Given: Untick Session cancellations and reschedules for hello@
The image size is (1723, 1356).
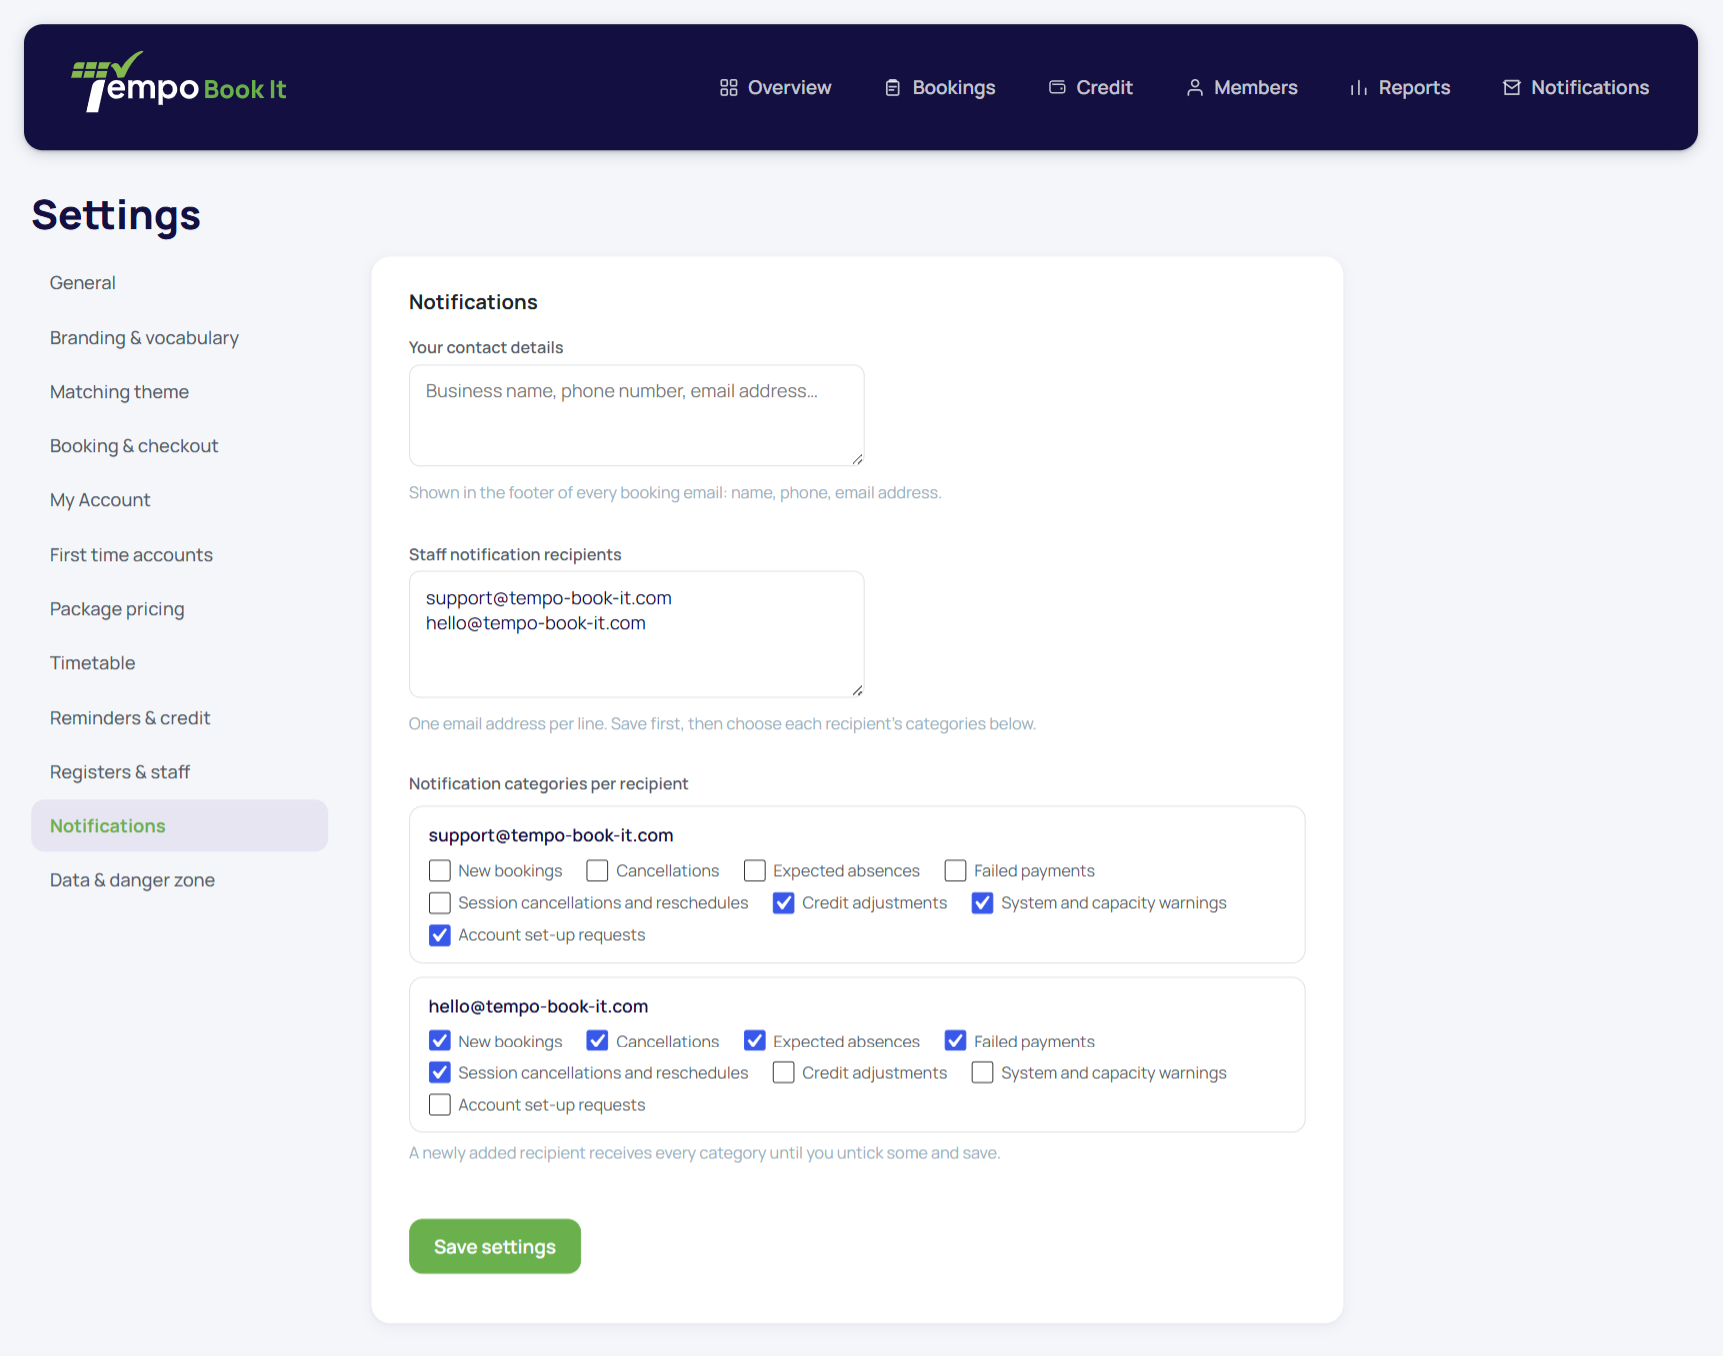Looking at the screenshot, I should click(x=440, y=1073).
